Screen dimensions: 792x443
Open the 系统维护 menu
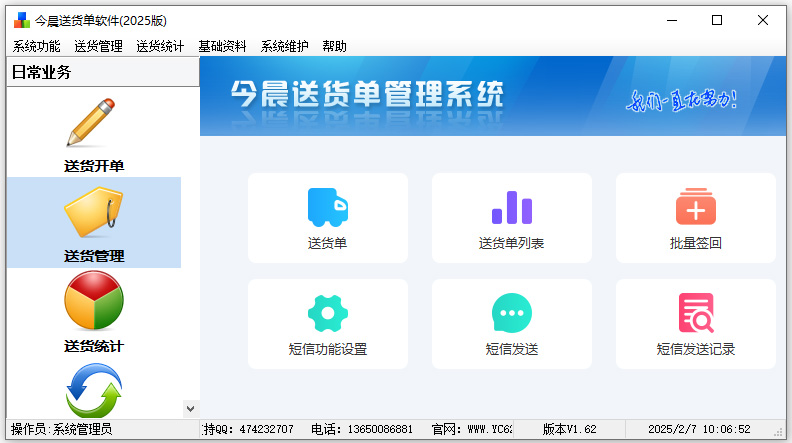(284, 46)
